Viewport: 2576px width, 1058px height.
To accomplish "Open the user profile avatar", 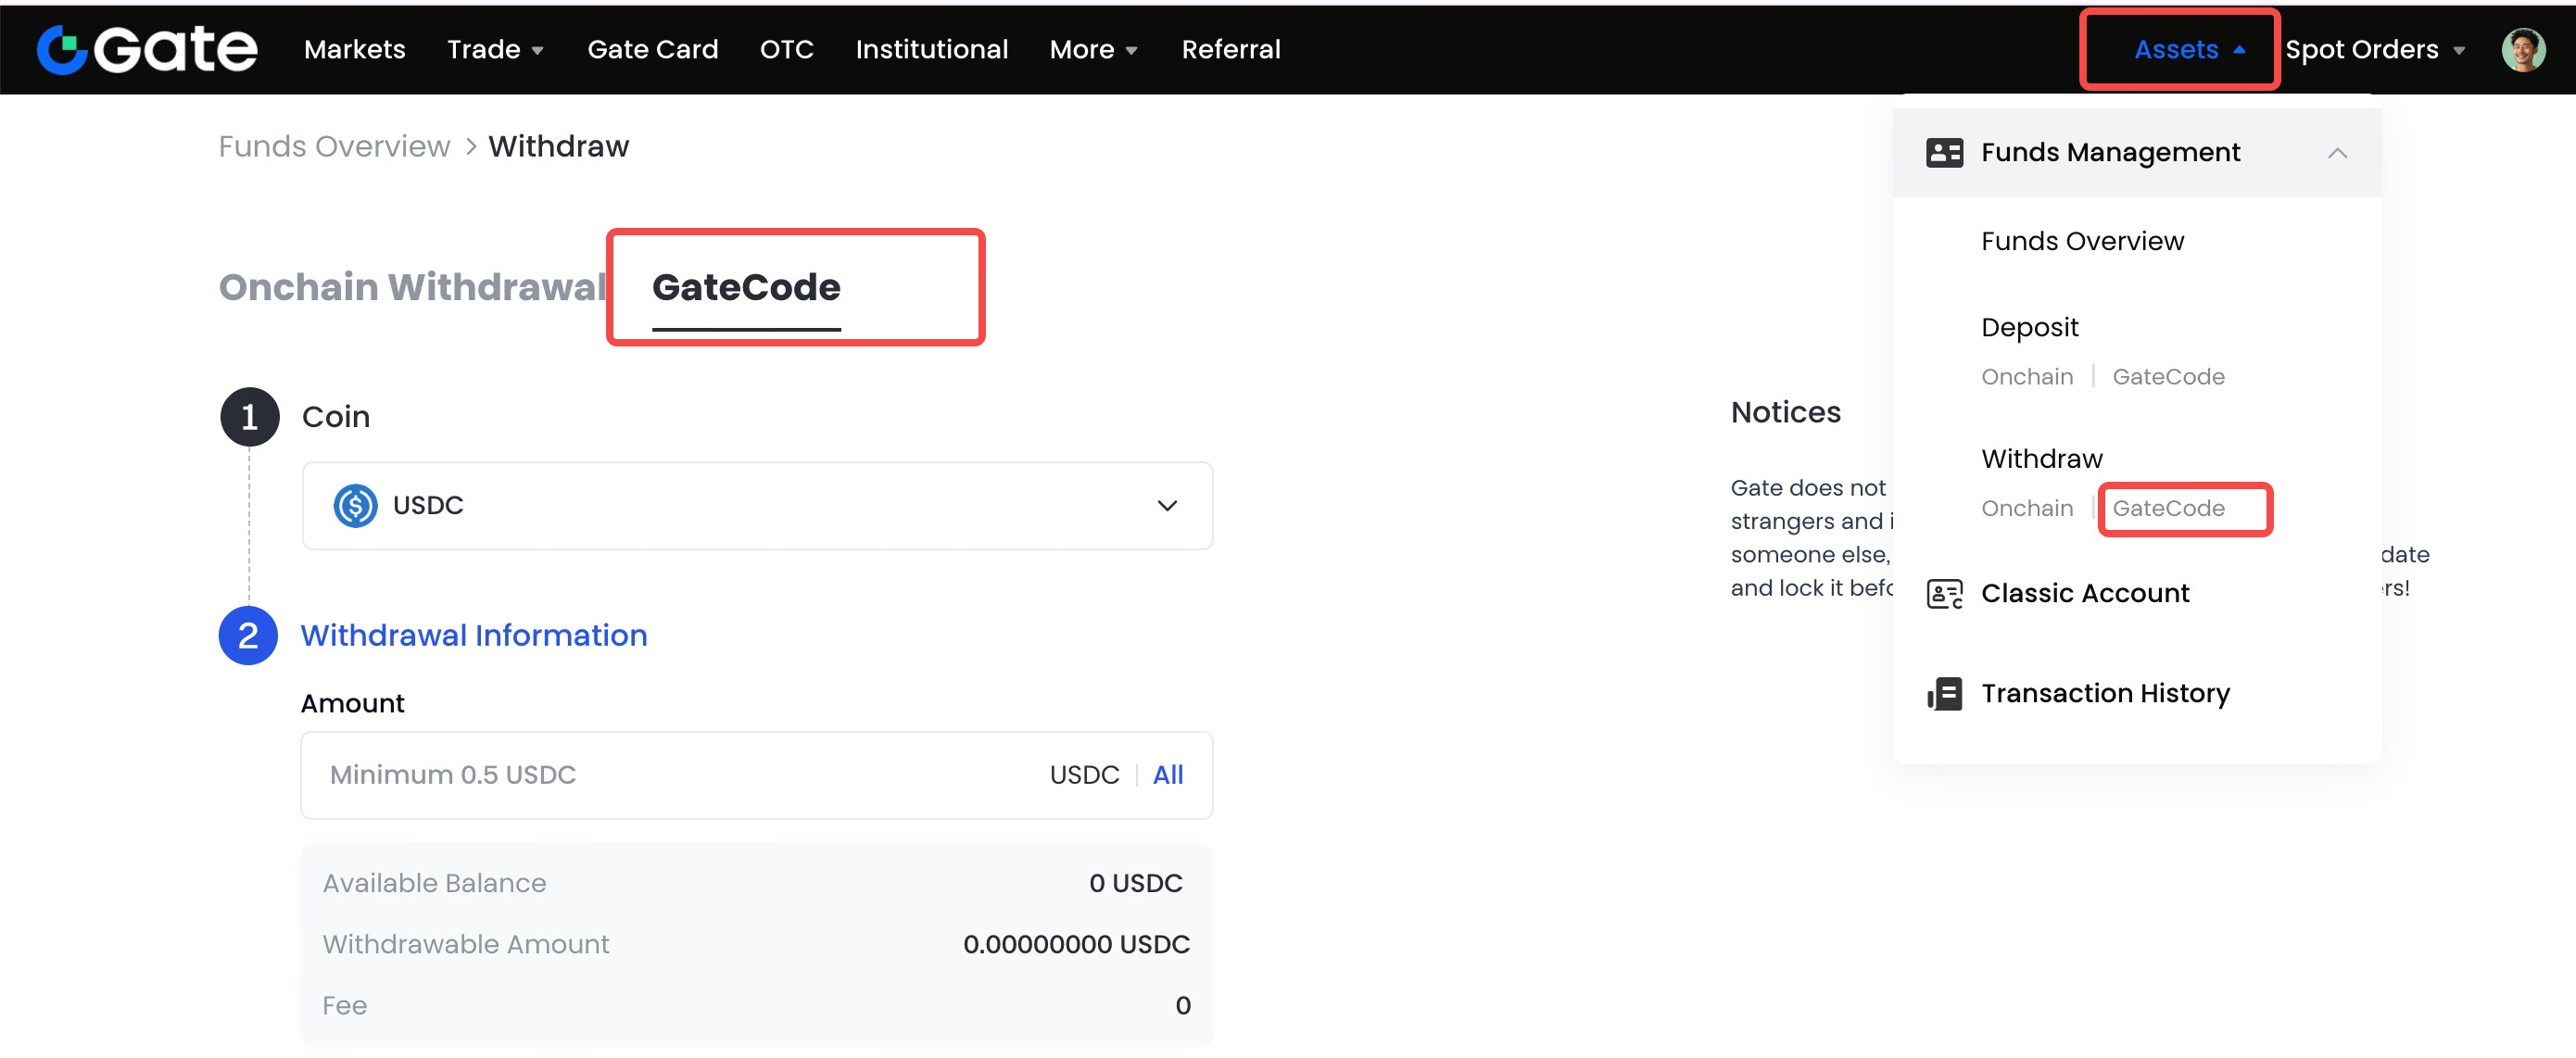I will click(2522, 49).
